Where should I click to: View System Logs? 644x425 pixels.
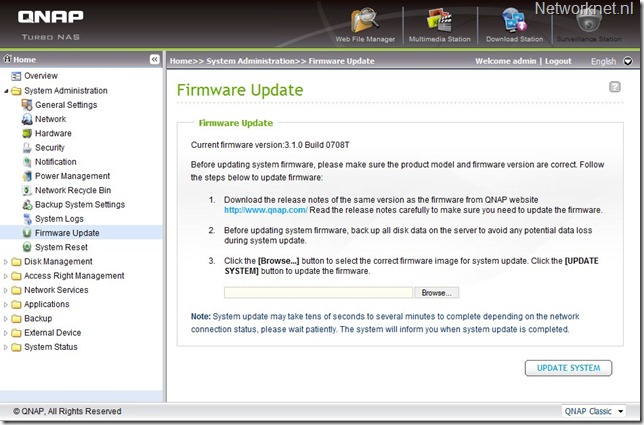point(59,219)
